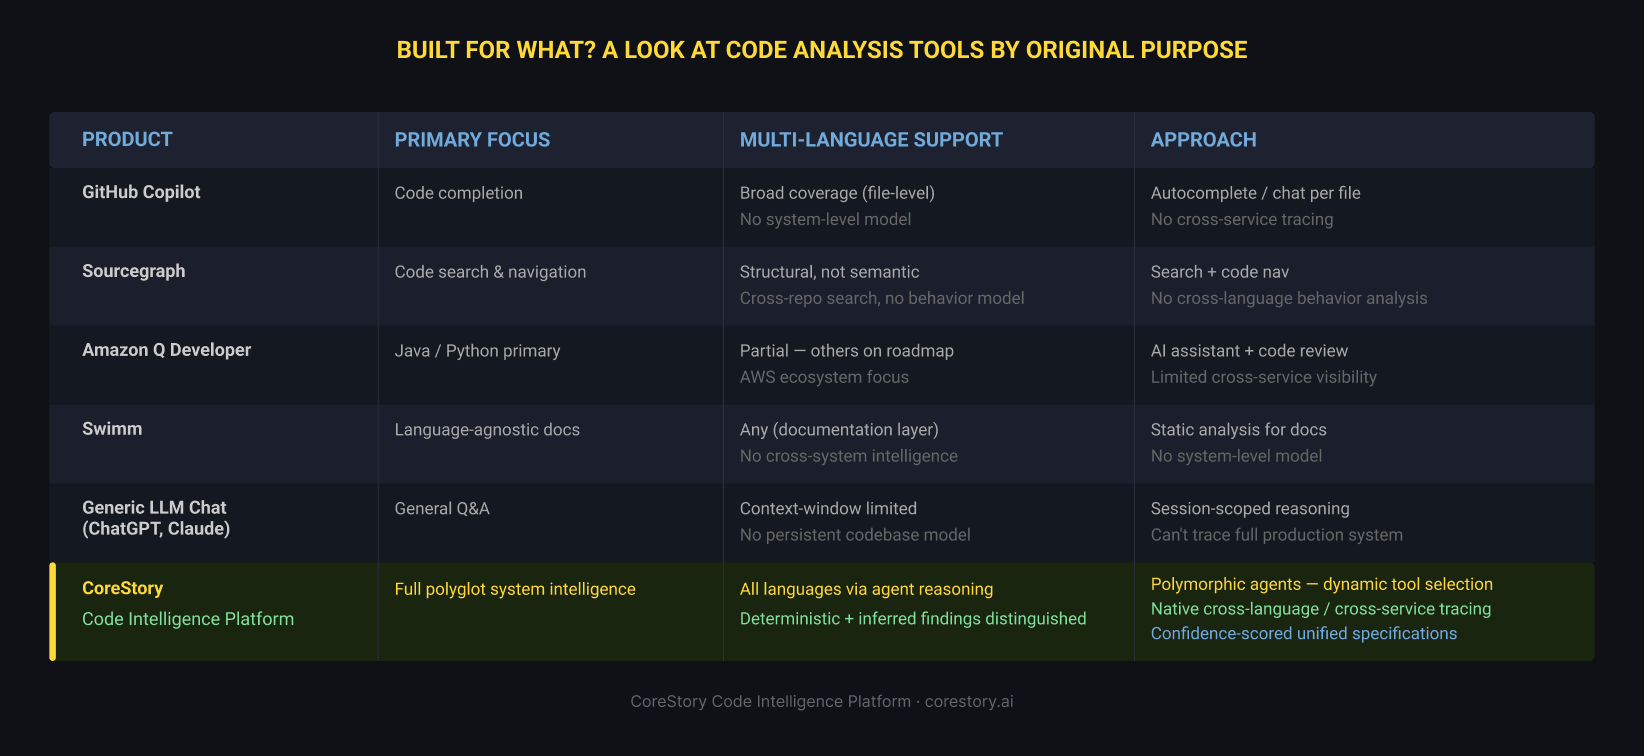Click Static analysis for docs text

(1239, 430)
